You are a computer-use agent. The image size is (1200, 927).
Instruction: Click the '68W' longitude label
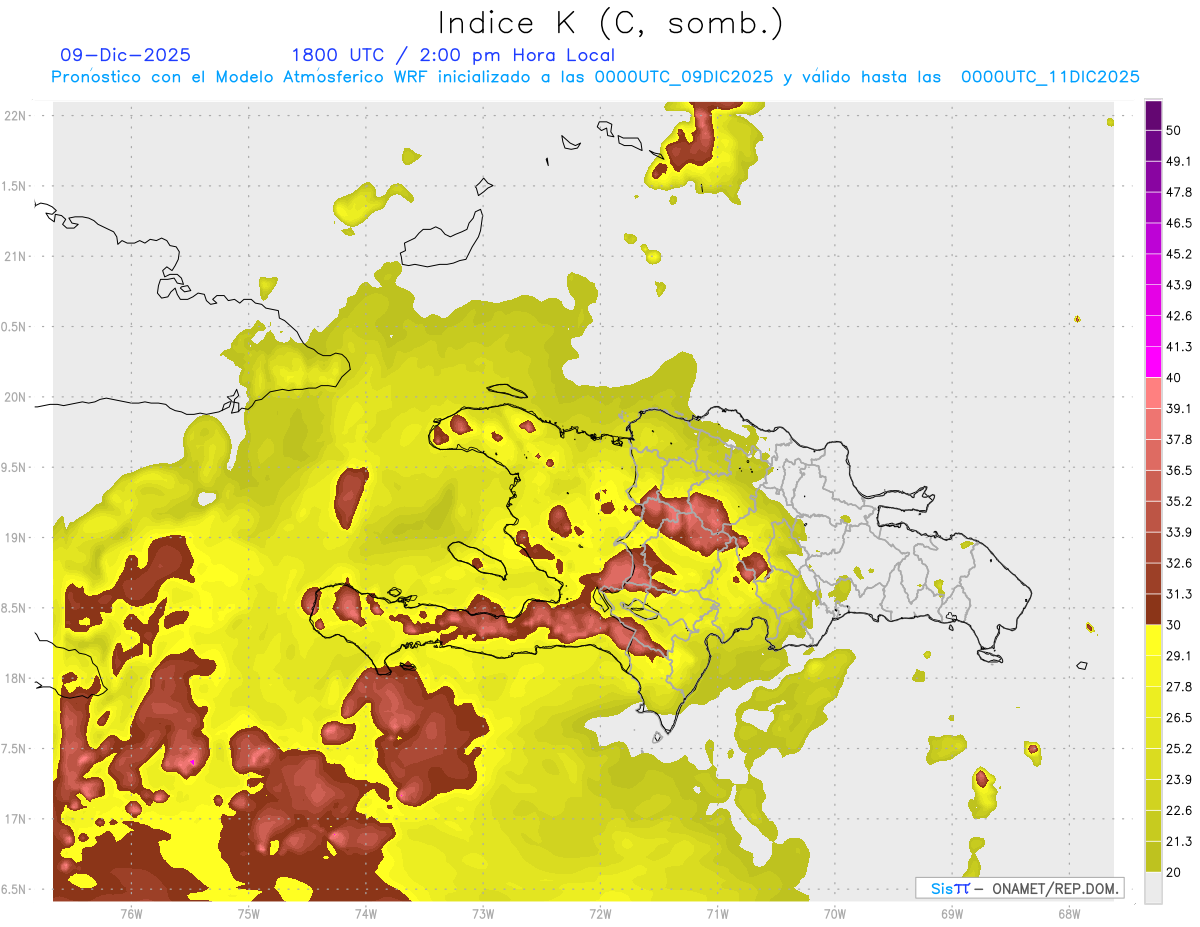tap(1068, 913)
